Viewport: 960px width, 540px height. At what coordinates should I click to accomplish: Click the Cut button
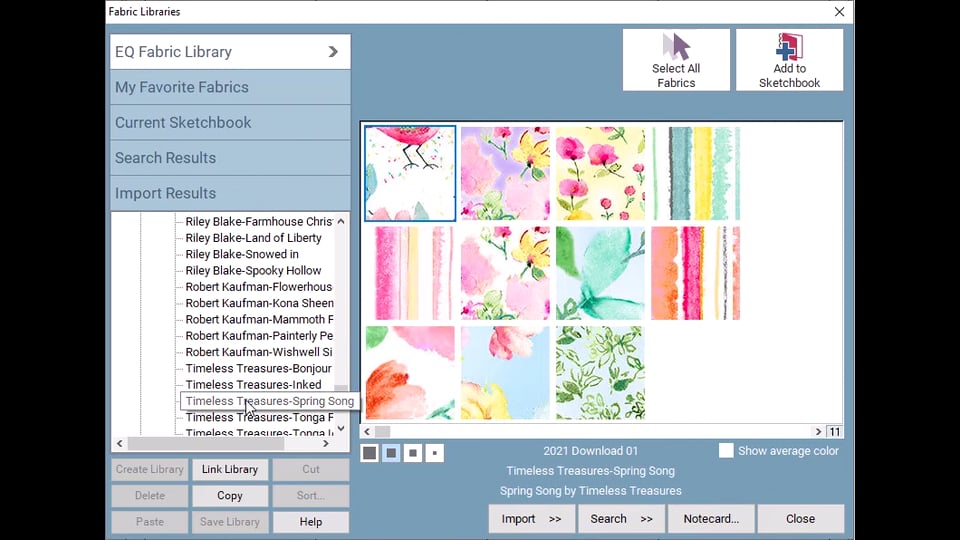(310, 469)
